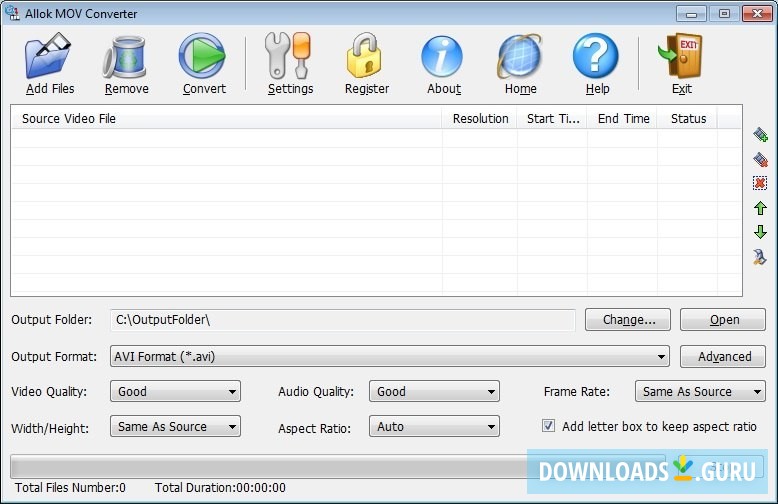Click the Output Folder path field
The height and width of the screenshot is (504, 778).
(x=343, y=320)
